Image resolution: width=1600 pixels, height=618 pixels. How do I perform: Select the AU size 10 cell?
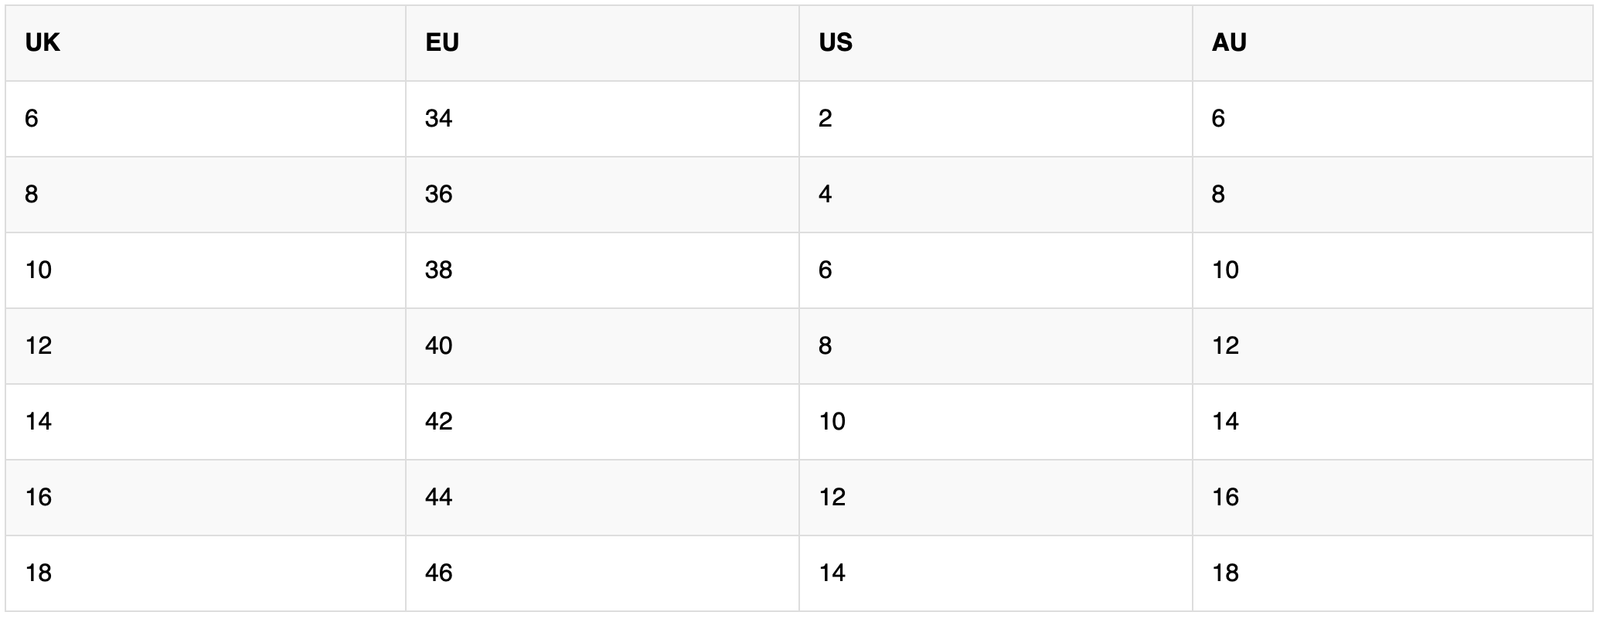click(x=1225, y=270)
